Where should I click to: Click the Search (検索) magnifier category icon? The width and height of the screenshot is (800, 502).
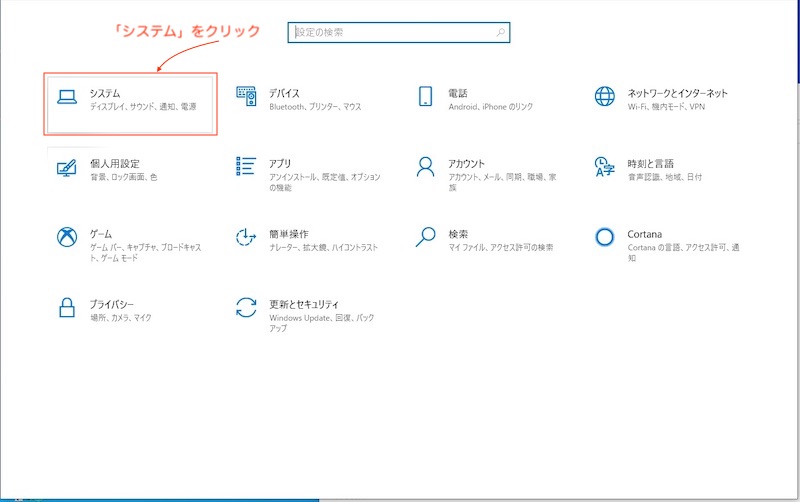point(425,237)
